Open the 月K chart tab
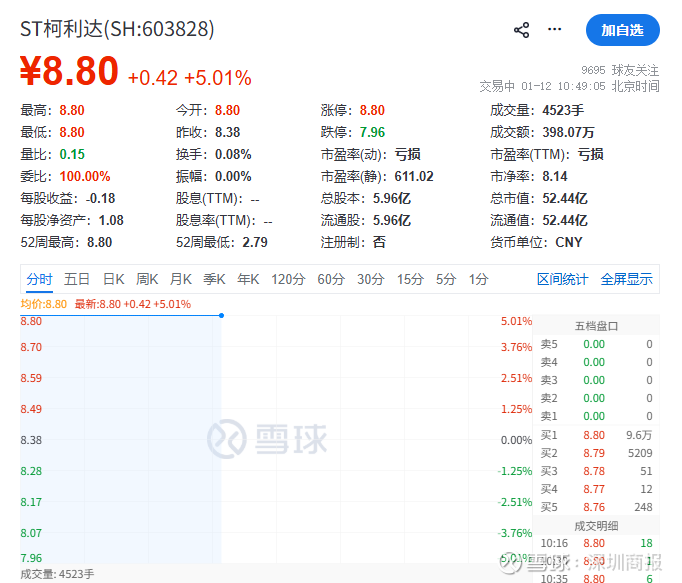682x583 pixels. (181, 279)
